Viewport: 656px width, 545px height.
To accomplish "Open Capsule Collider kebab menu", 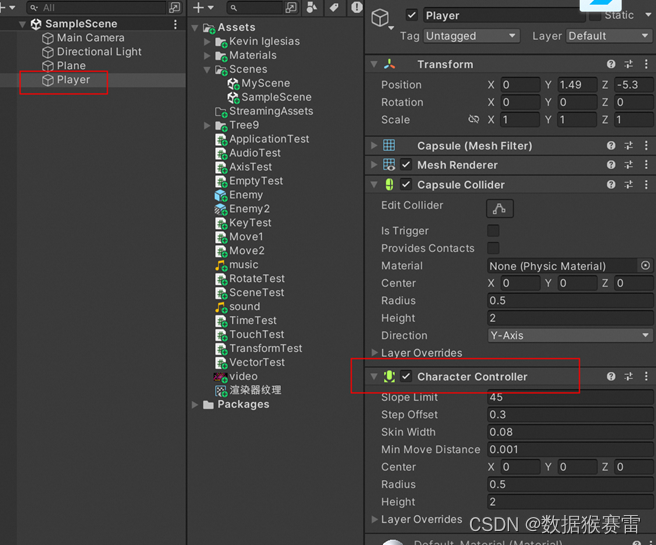I will tap(646, 184).
